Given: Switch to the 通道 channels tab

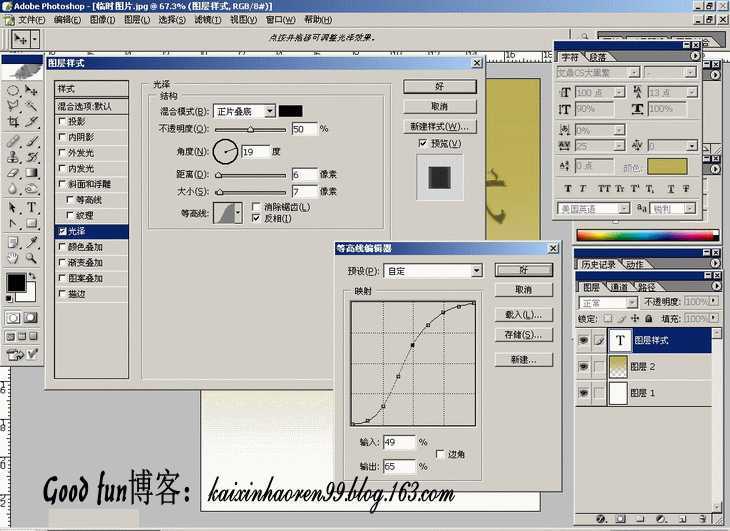Looking at the screenshot, I should click(619, 287).
